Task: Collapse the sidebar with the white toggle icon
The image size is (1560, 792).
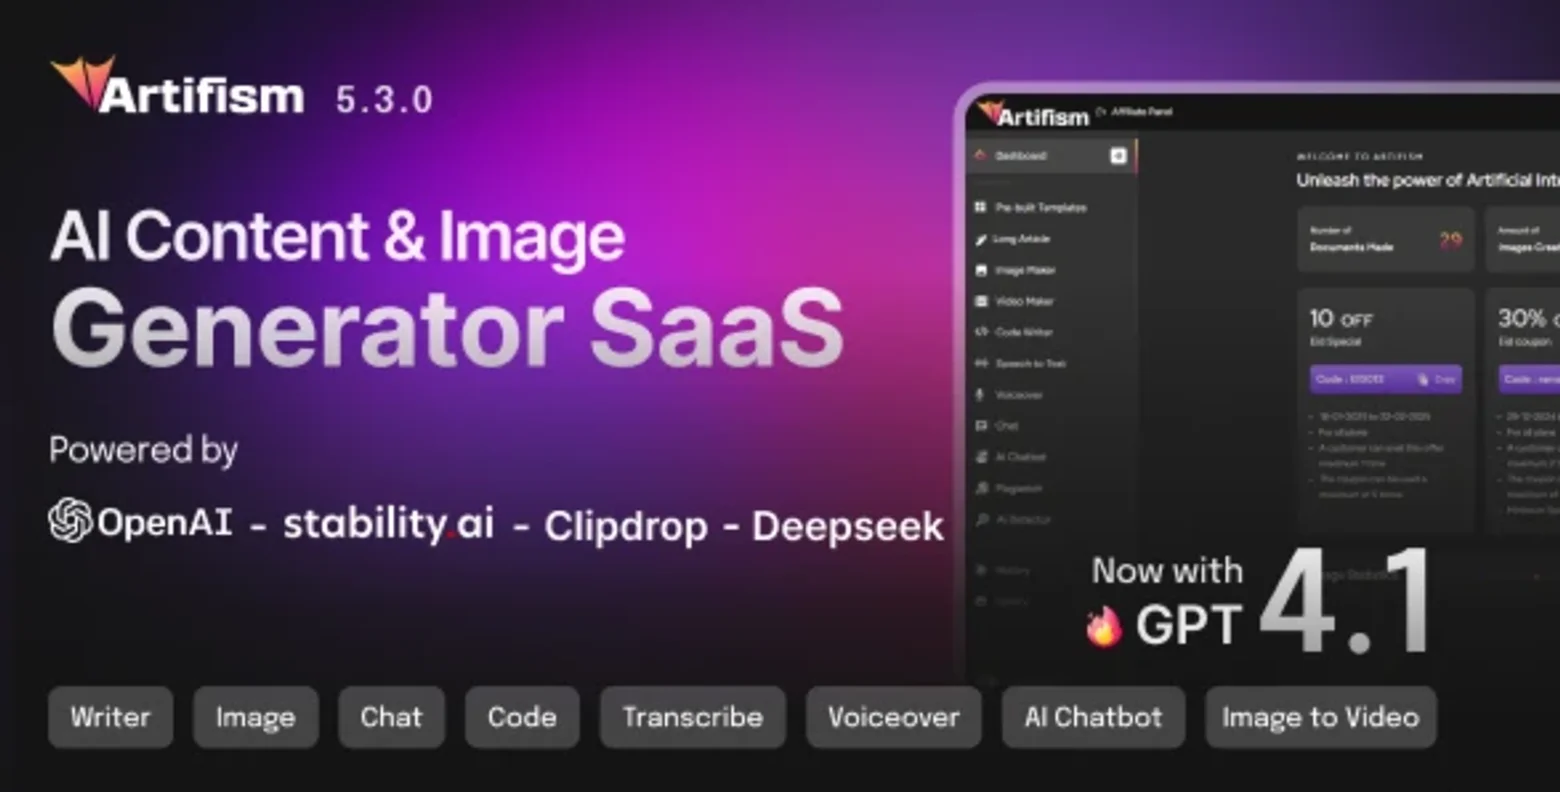Action: [x=1118, y=156]
